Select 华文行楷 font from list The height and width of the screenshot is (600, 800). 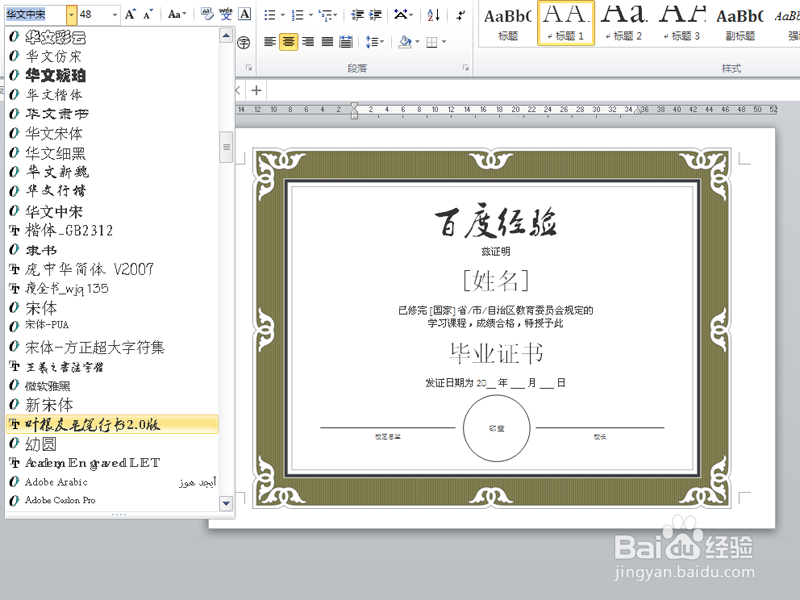(x=112, y=191)
